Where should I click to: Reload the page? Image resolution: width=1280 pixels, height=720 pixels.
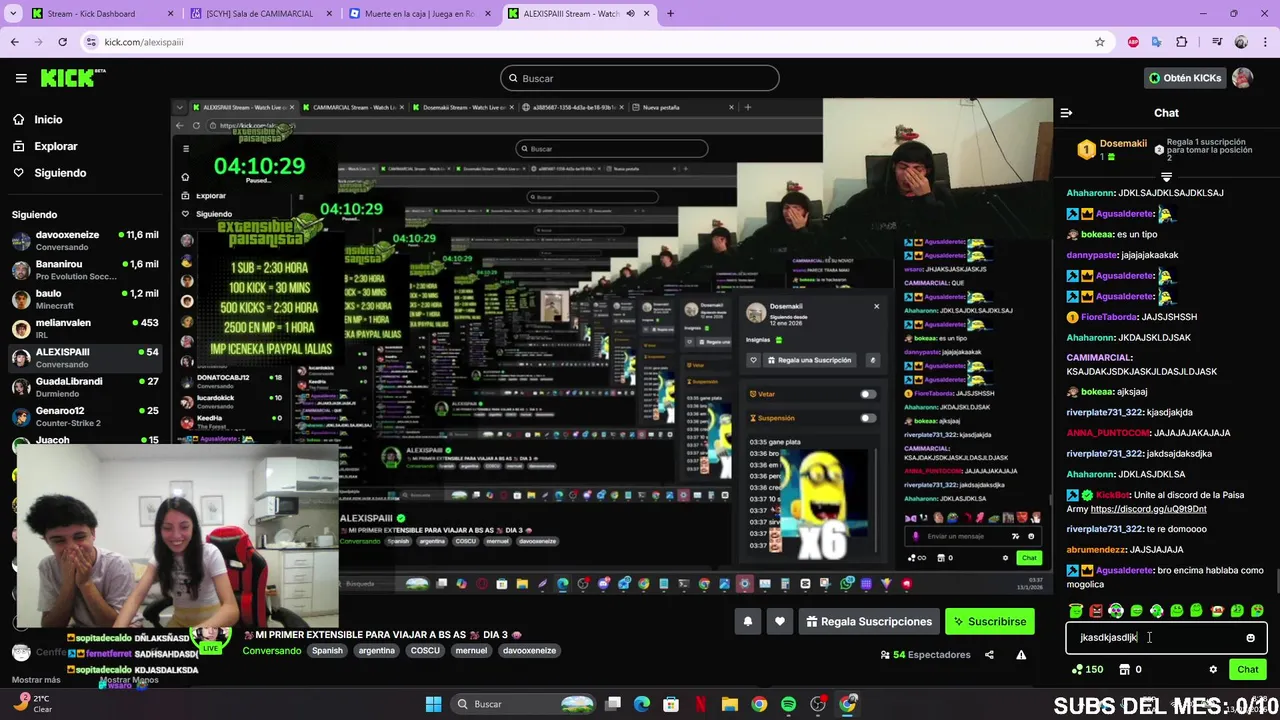(62, 42)
